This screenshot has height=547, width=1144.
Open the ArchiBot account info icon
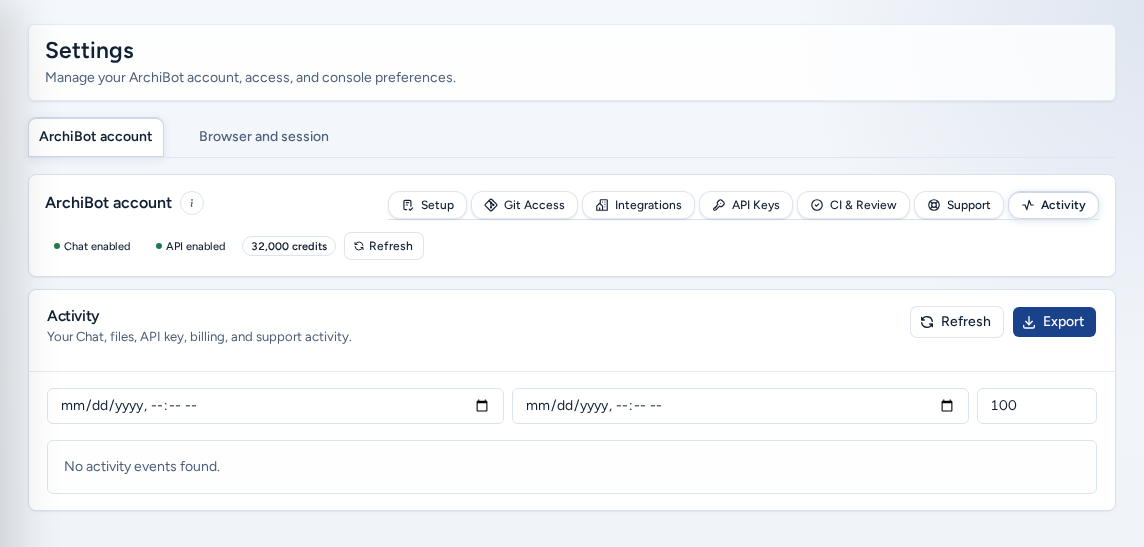(x=192, y=203)
